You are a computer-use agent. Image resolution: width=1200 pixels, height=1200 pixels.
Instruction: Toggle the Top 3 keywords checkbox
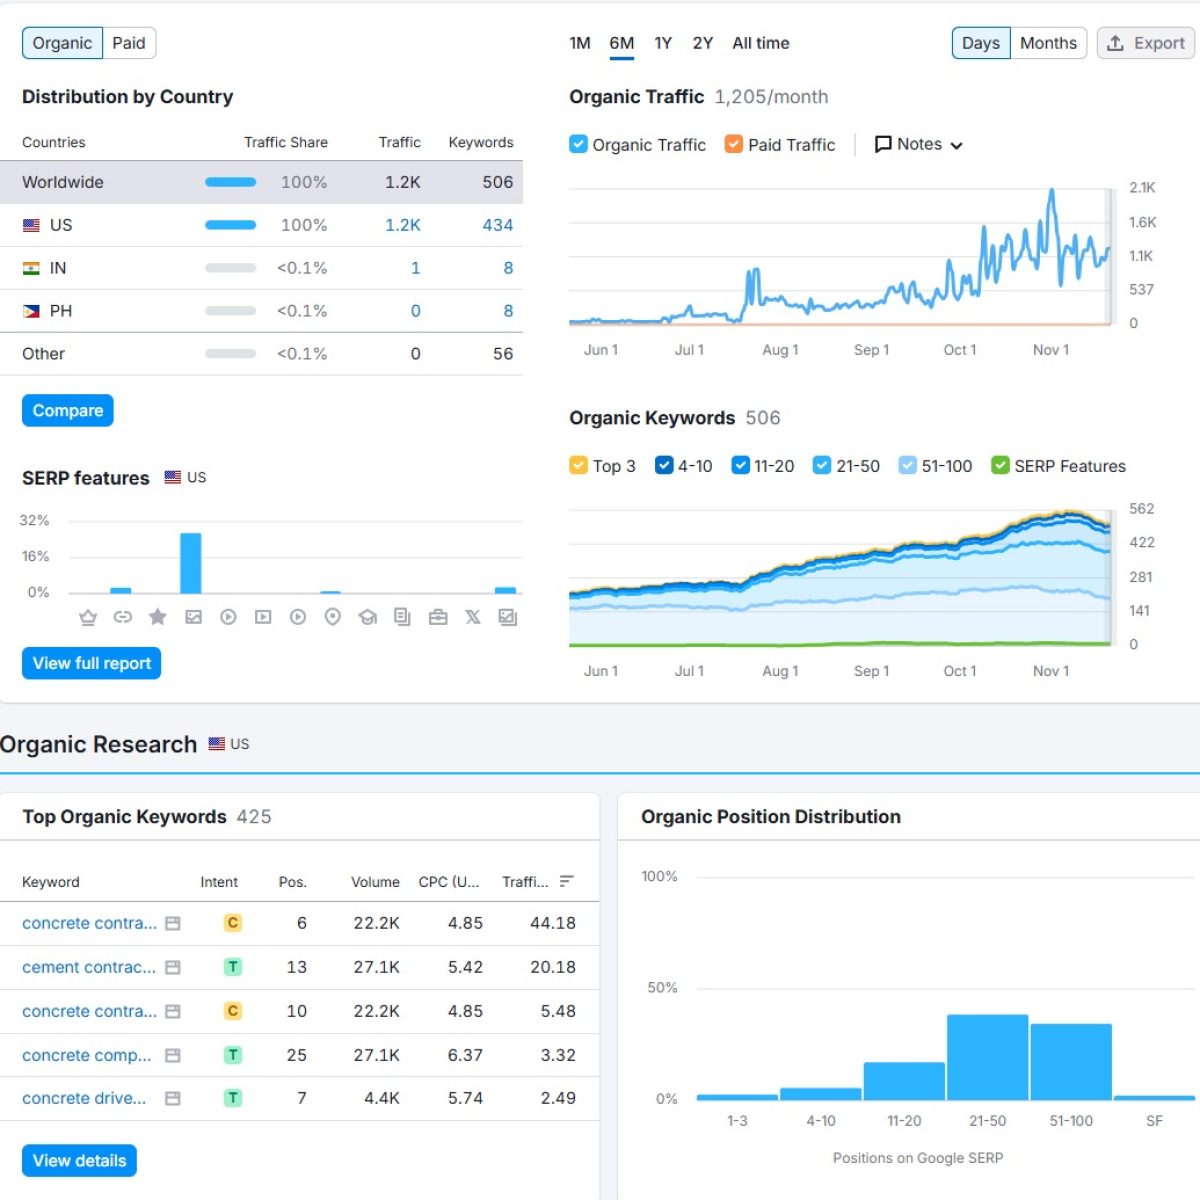578,465
